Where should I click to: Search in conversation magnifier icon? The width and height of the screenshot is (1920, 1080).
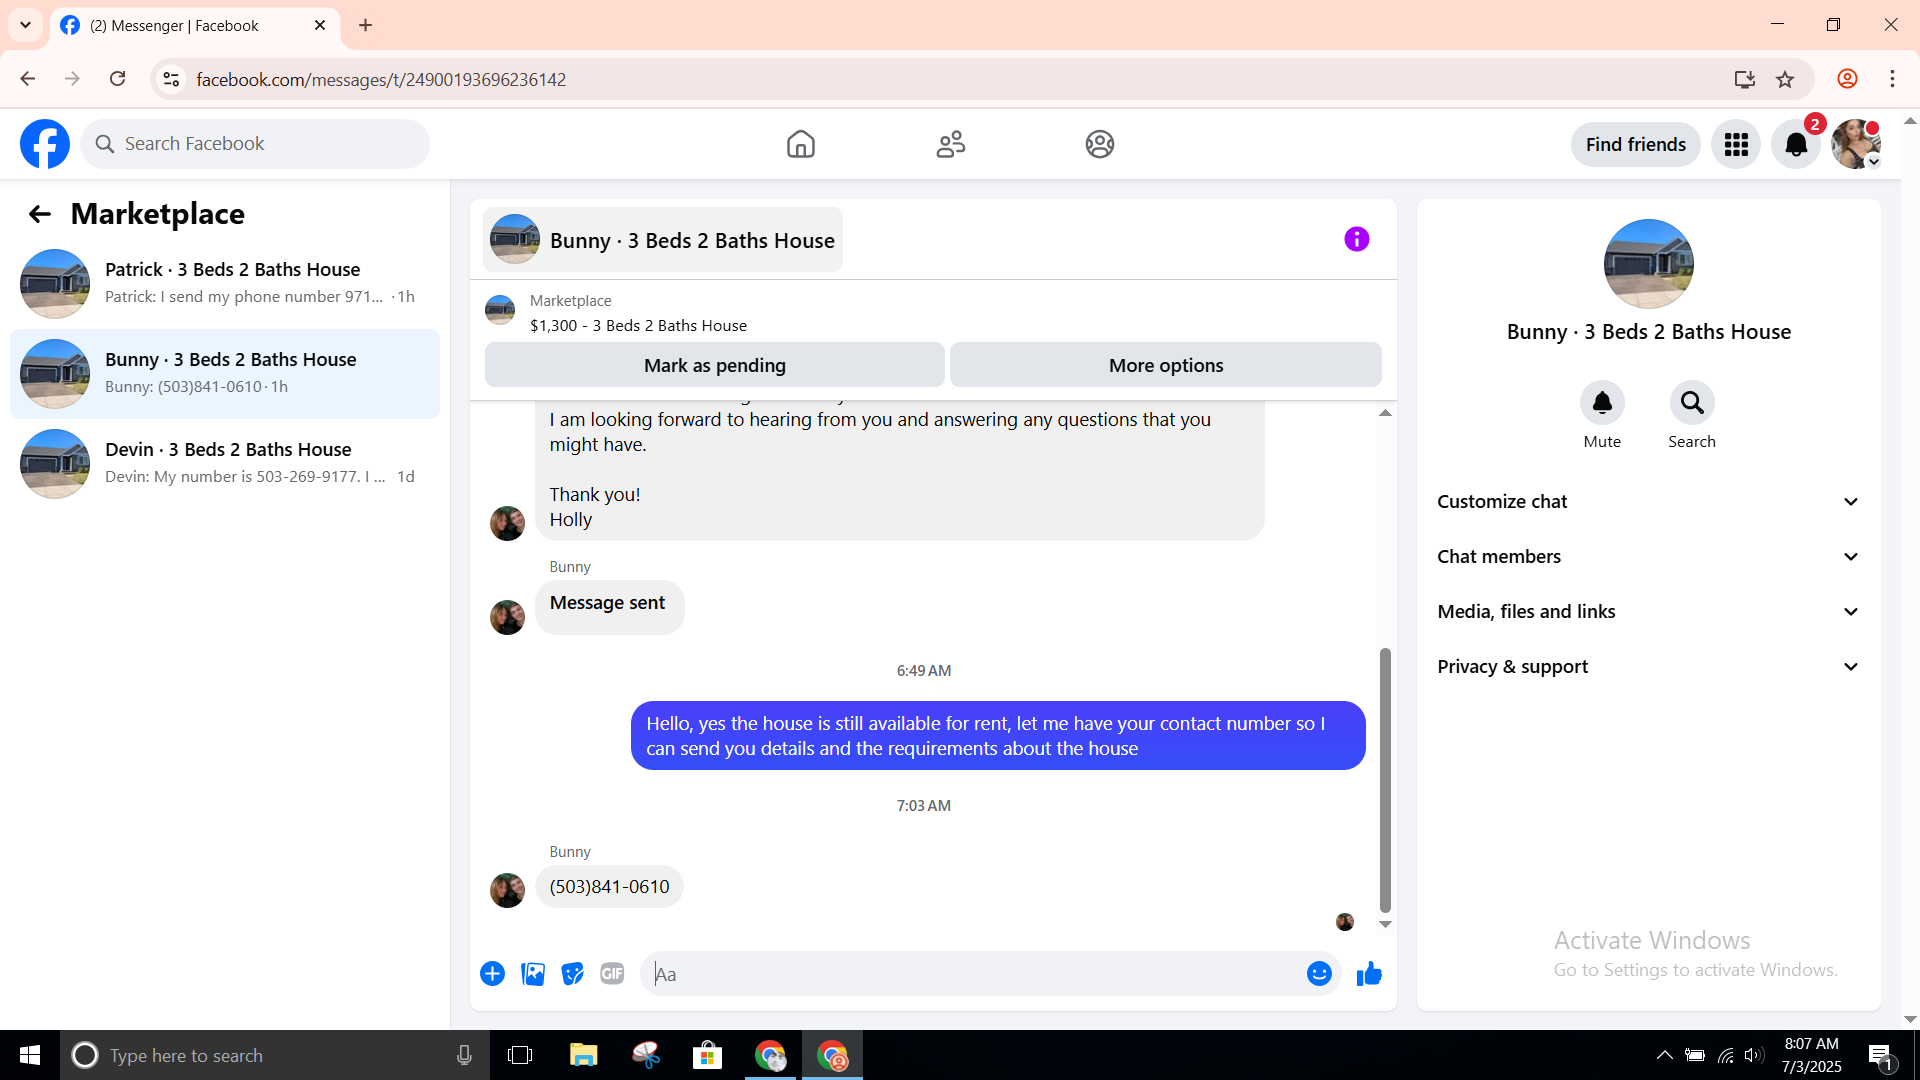1691,403
